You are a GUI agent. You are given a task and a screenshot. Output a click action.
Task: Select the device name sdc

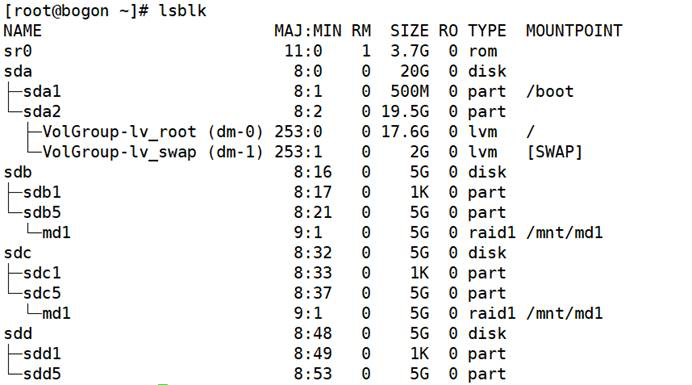(x=18, y=253)
